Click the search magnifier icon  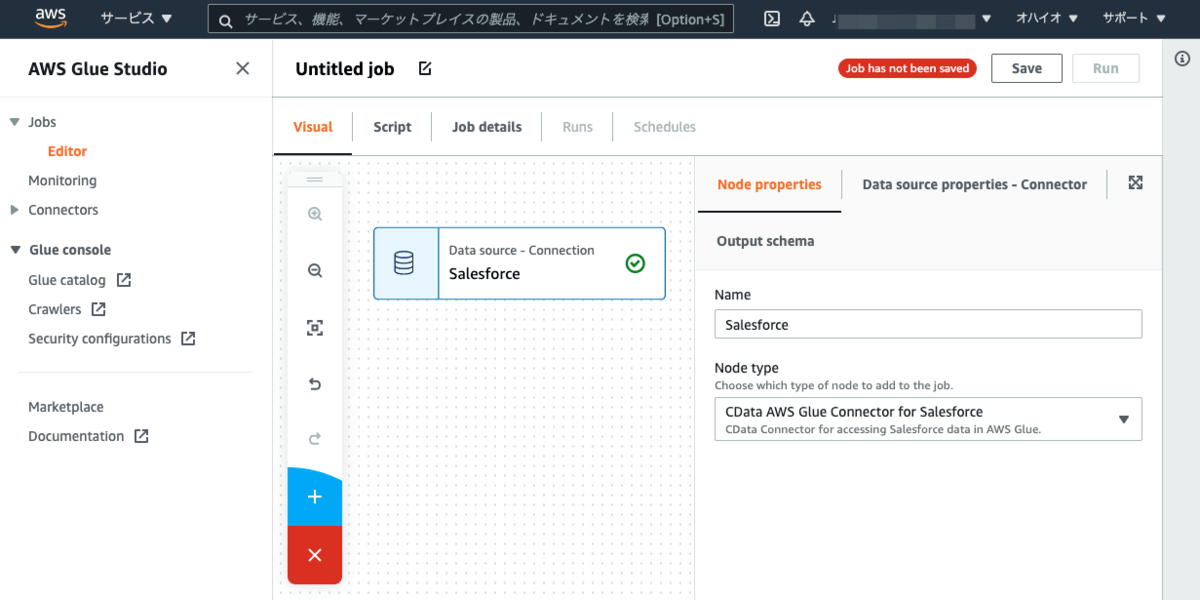point(225,19)
